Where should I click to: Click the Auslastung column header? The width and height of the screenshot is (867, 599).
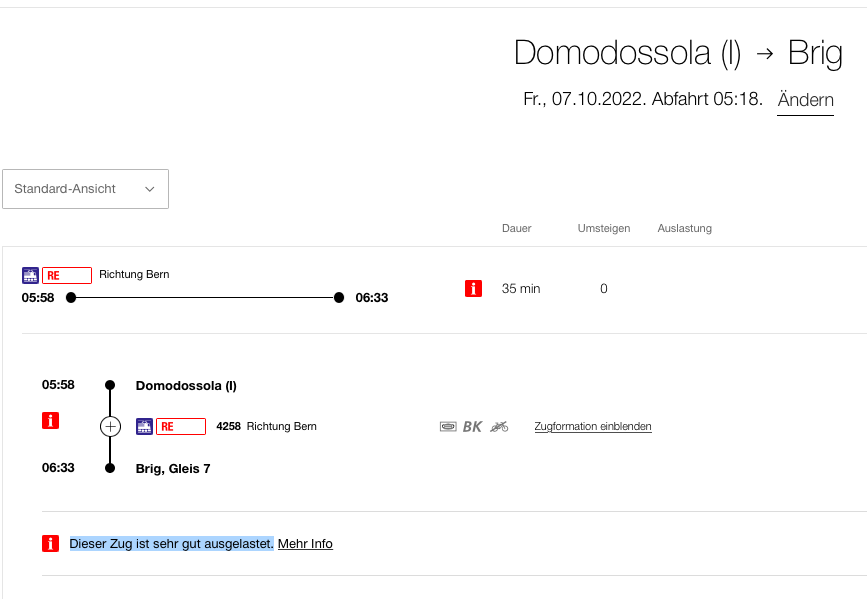coord(685,228)
